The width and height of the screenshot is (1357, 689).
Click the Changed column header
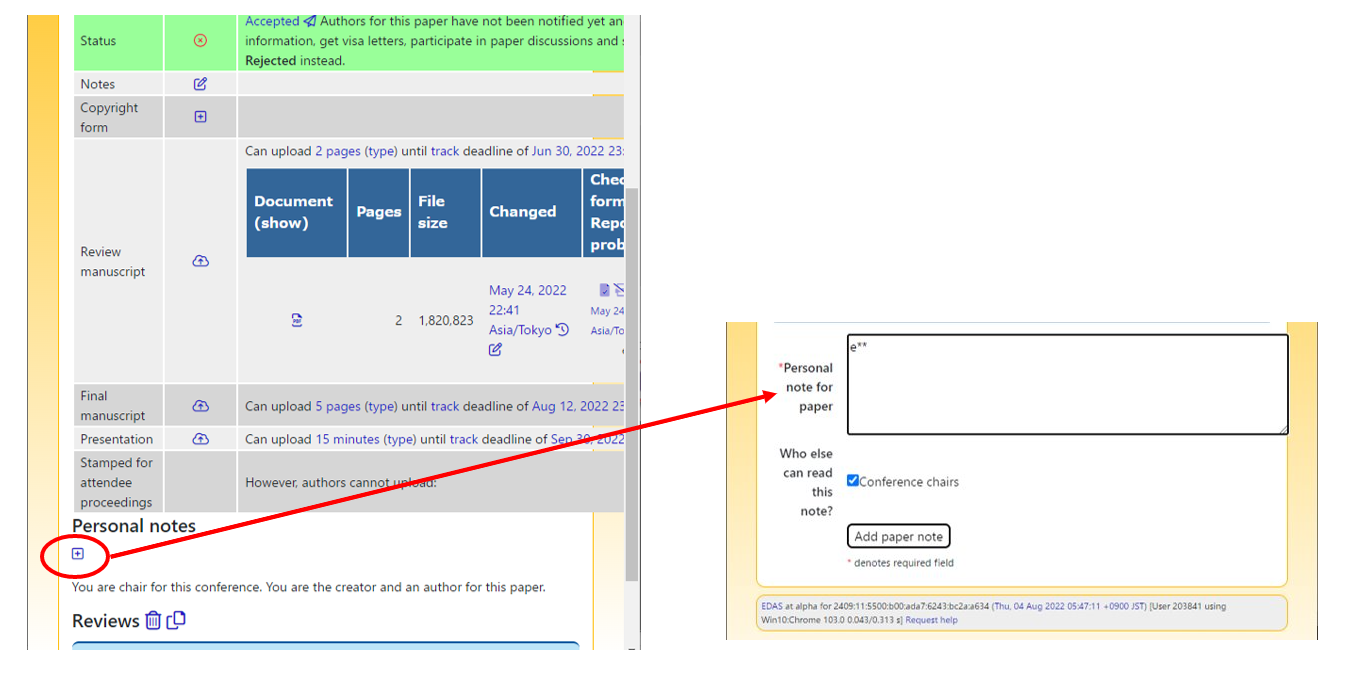(532, 212)
